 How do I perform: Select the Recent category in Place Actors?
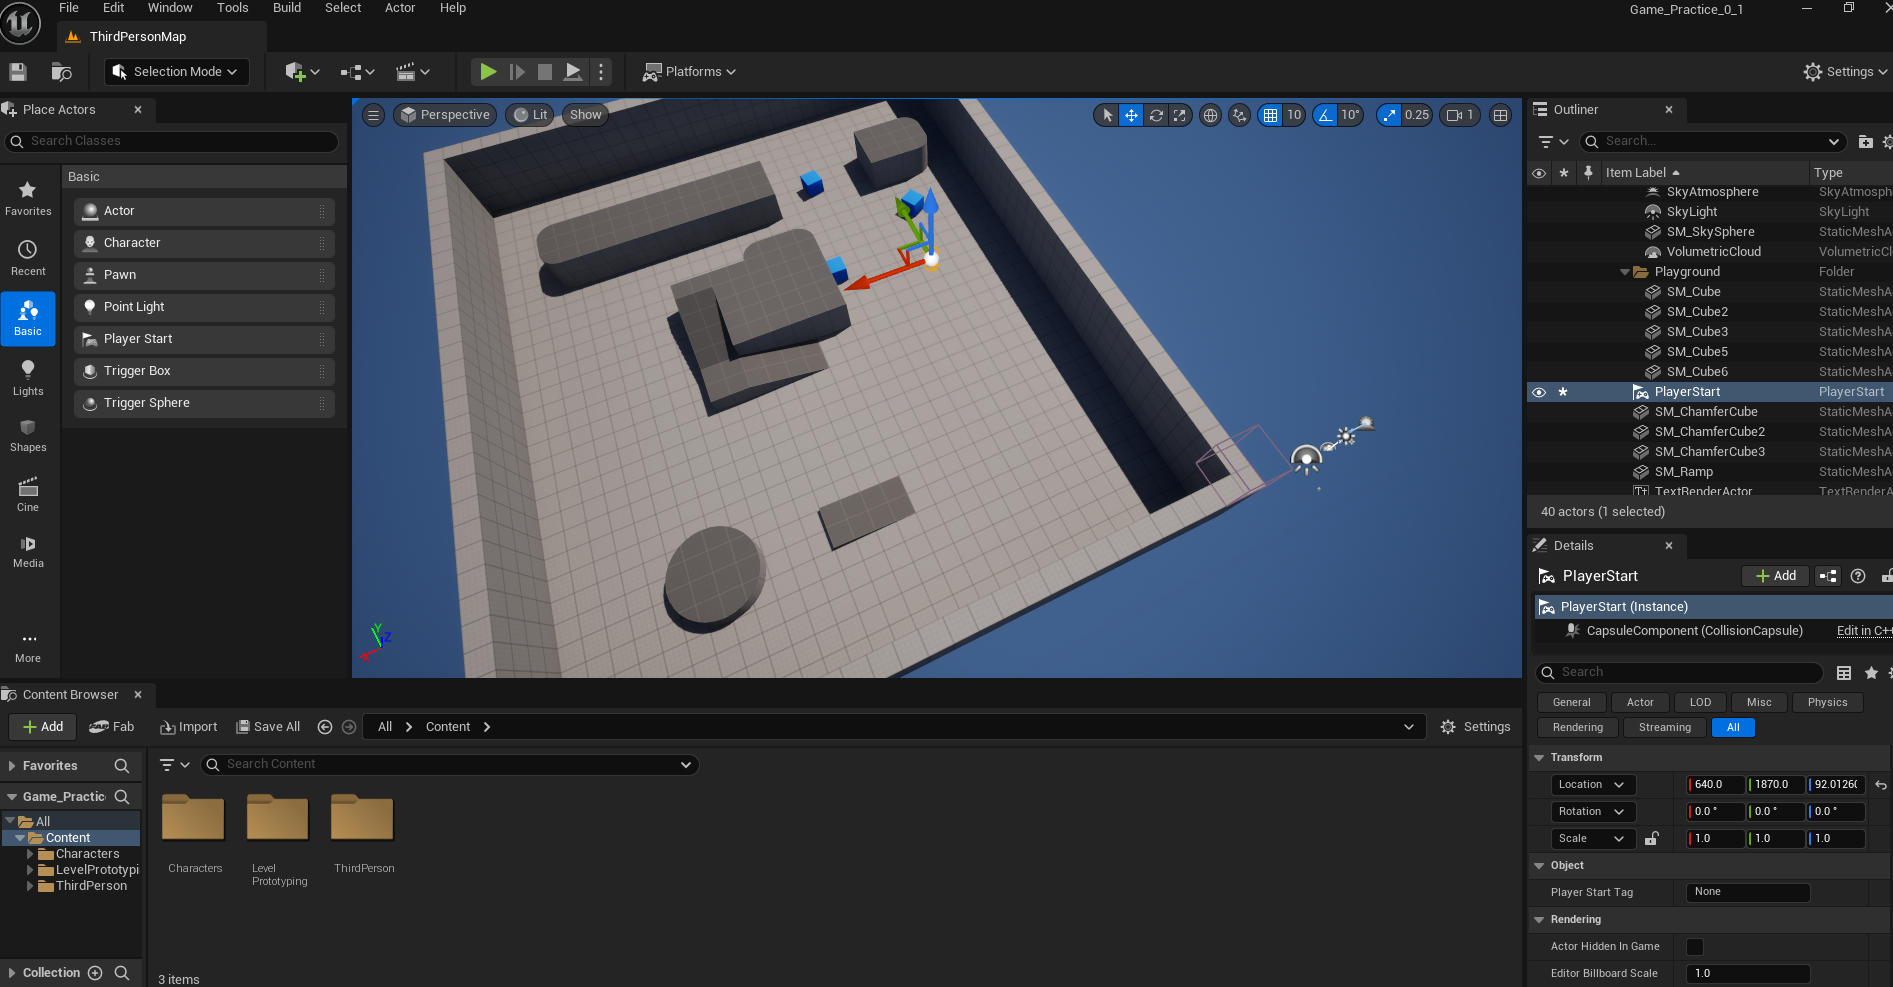(x=28, y=259)
